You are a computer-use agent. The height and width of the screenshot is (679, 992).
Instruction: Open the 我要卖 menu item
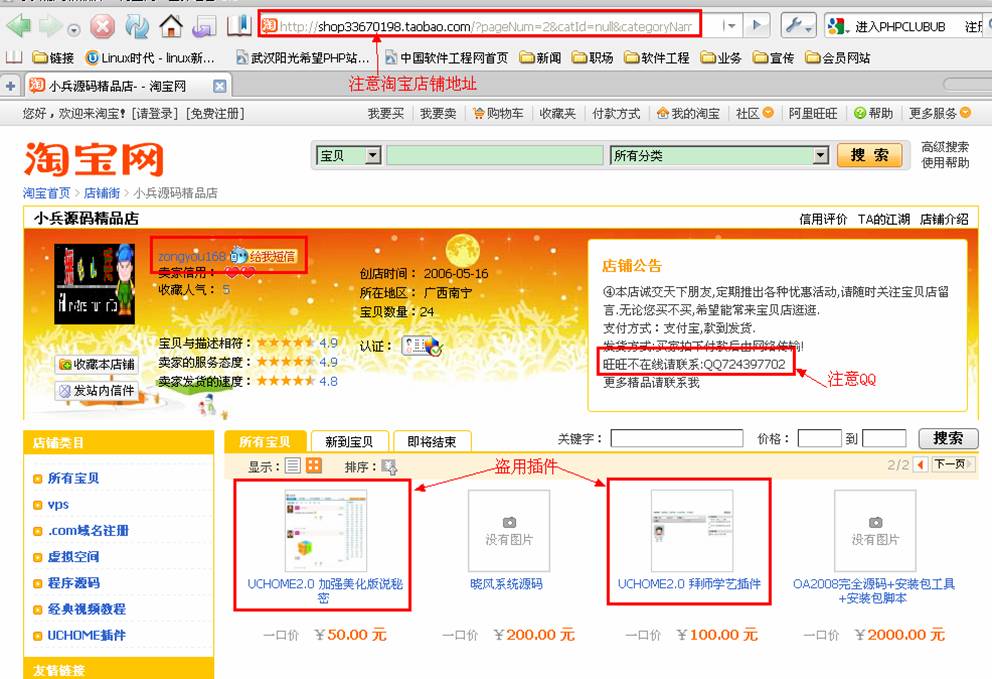coord(438,114)
